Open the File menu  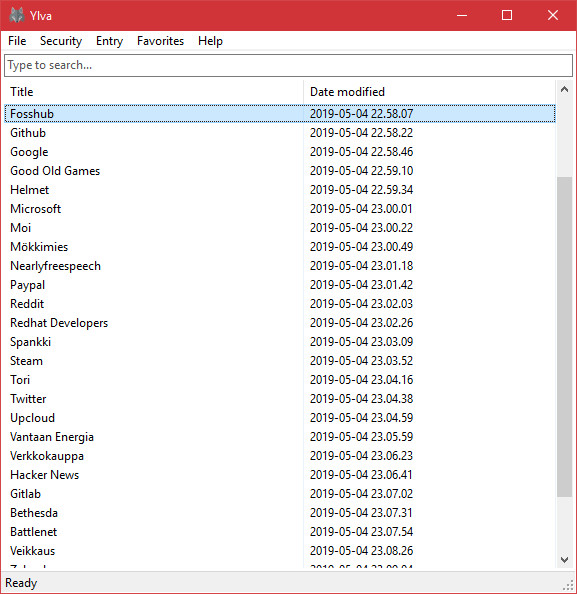(x=17, y=41)
